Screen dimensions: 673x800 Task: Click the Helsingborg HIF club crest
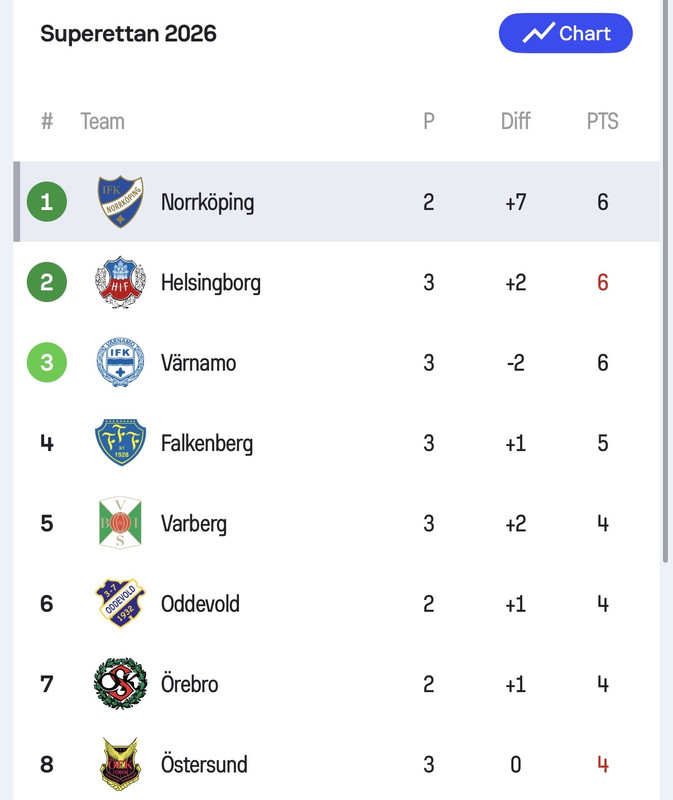tap(120, 282)
